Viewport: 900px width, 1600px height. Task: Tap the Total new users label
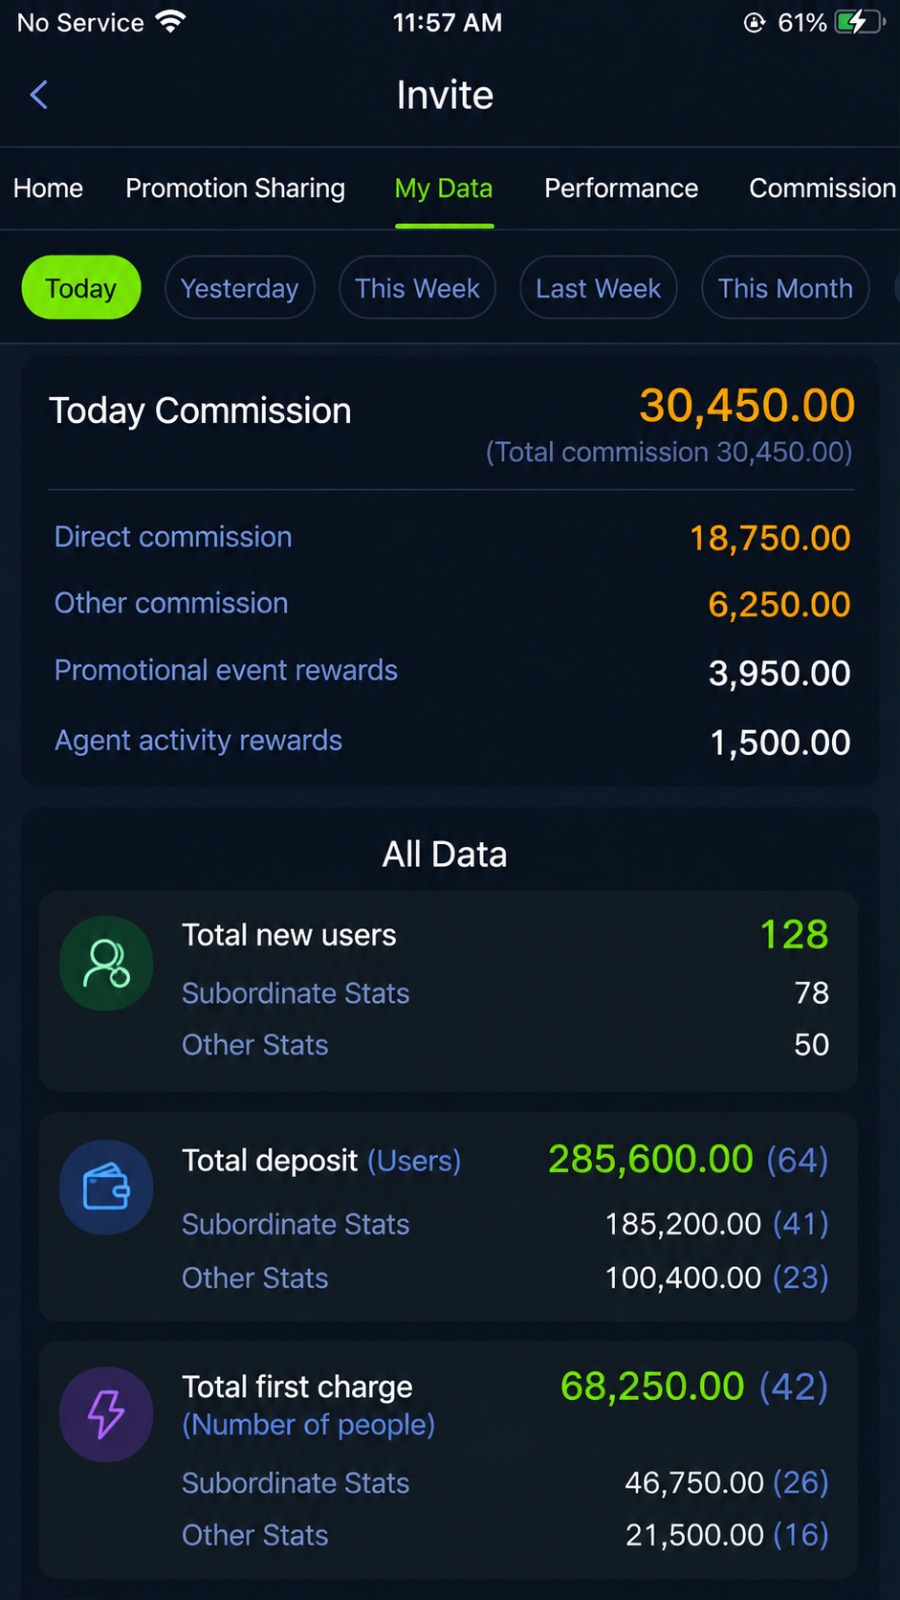pyautogui.click(x=289, y=935)
